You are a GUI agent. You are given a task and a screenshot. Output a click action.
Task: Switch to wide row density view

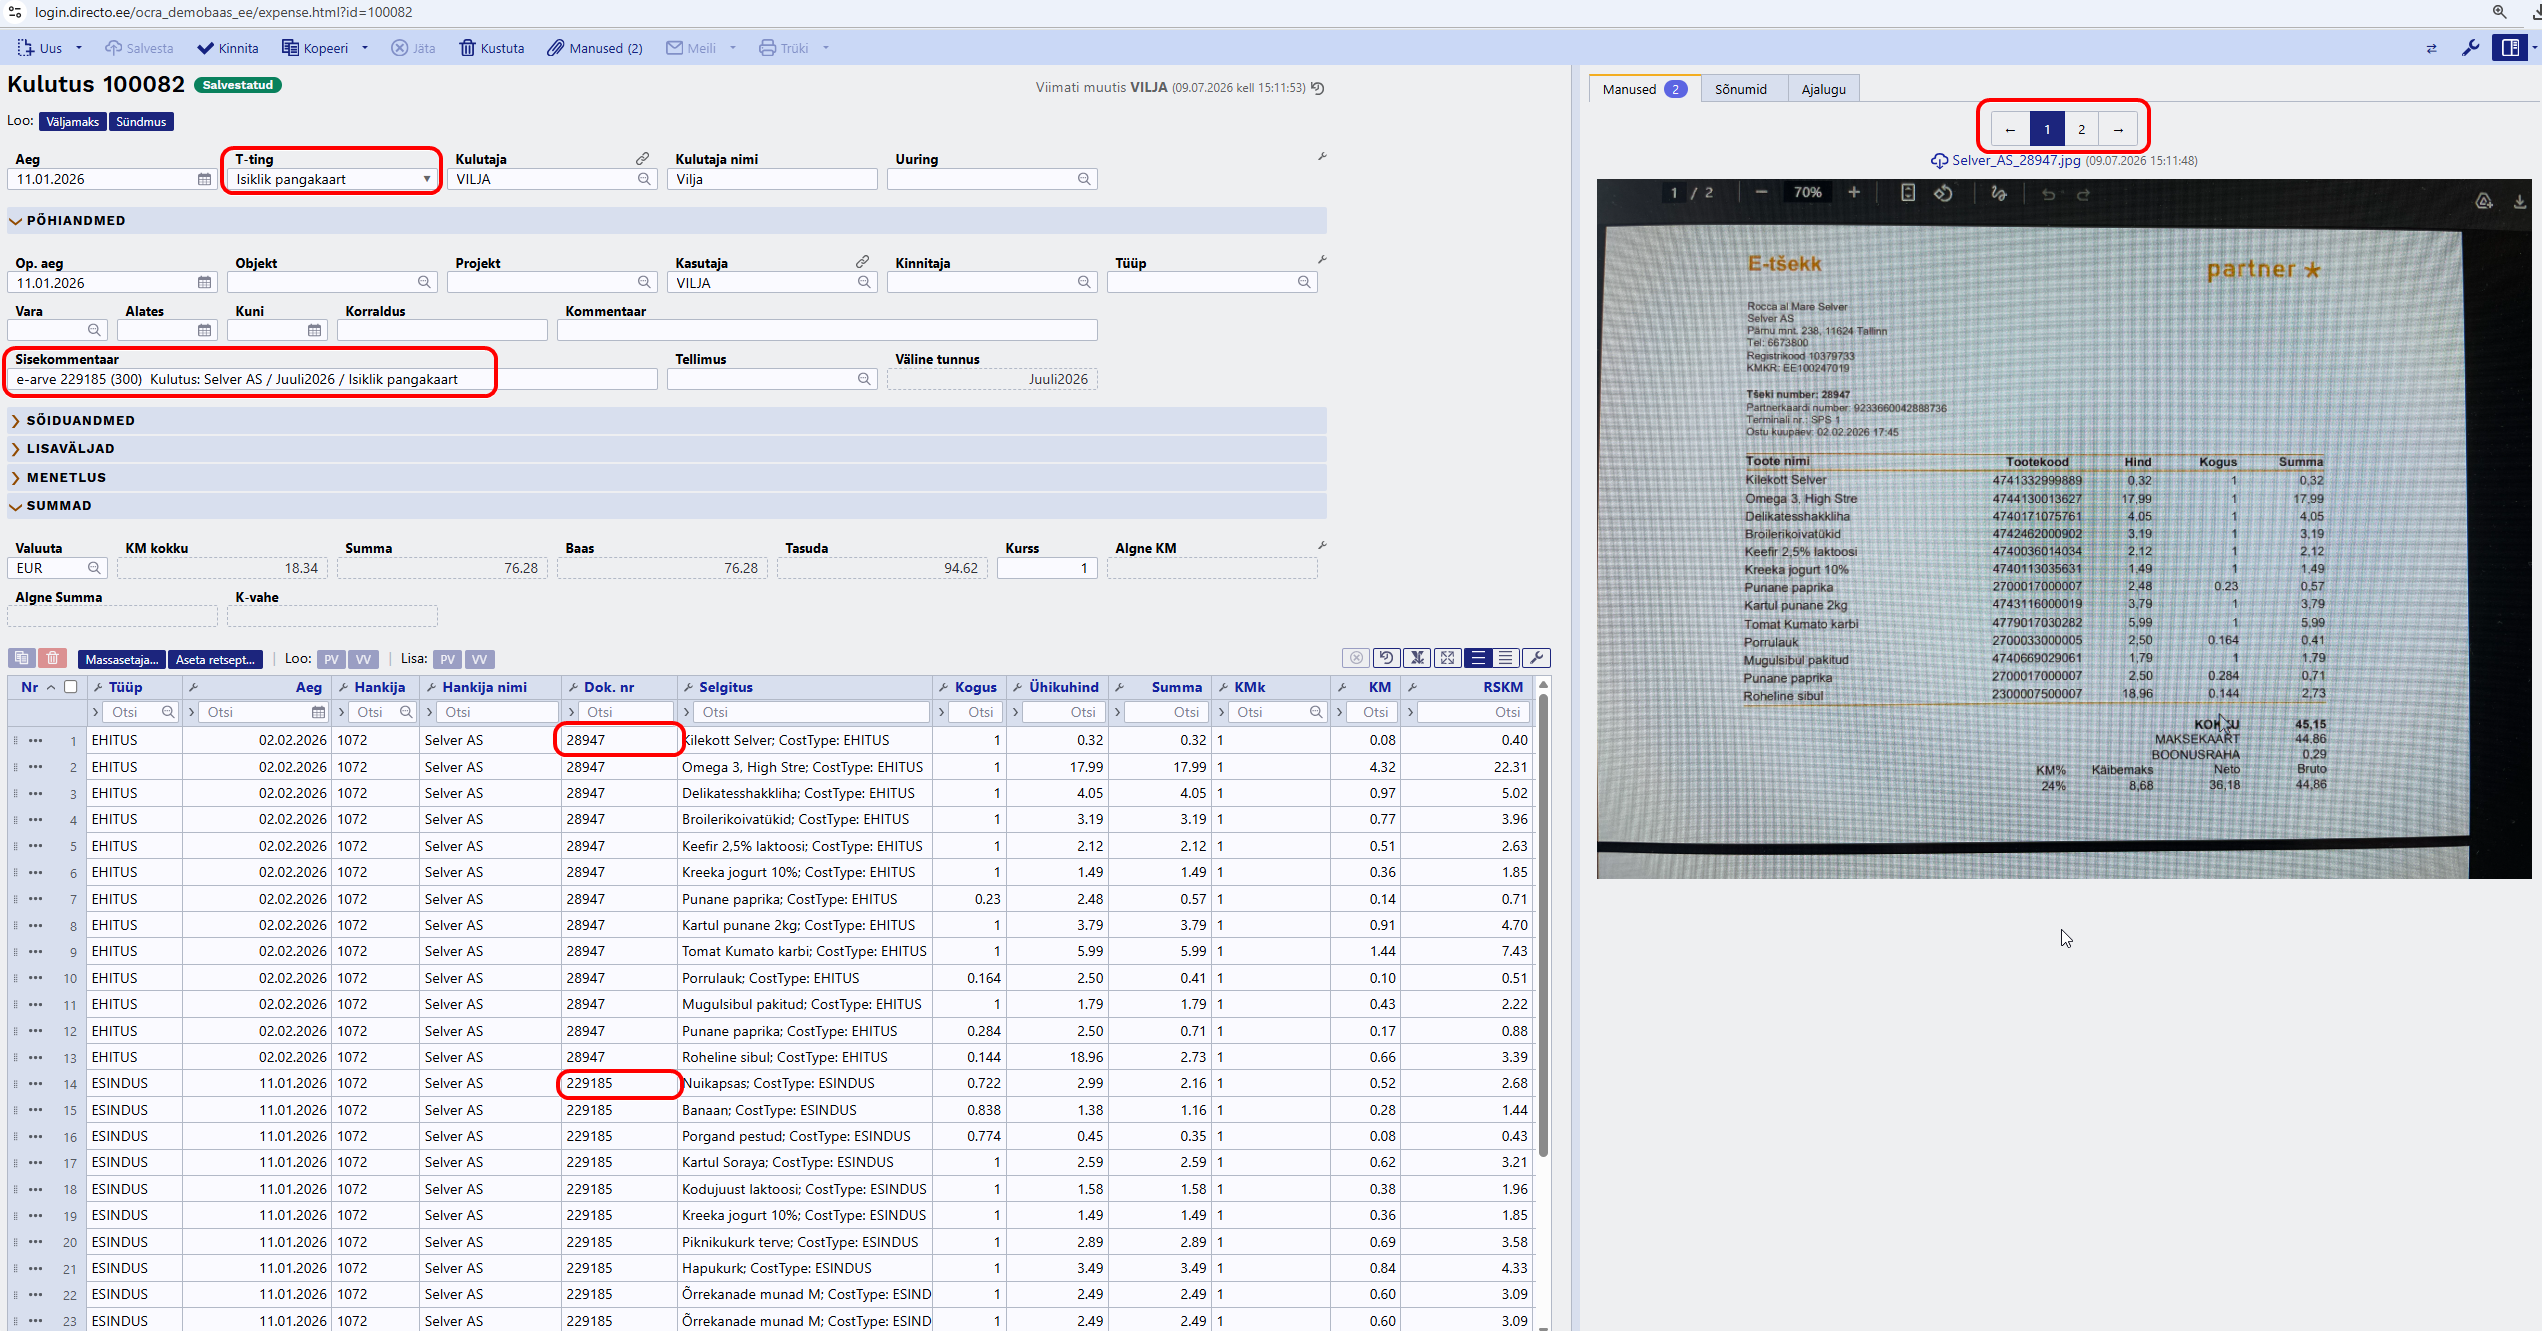1507,658
